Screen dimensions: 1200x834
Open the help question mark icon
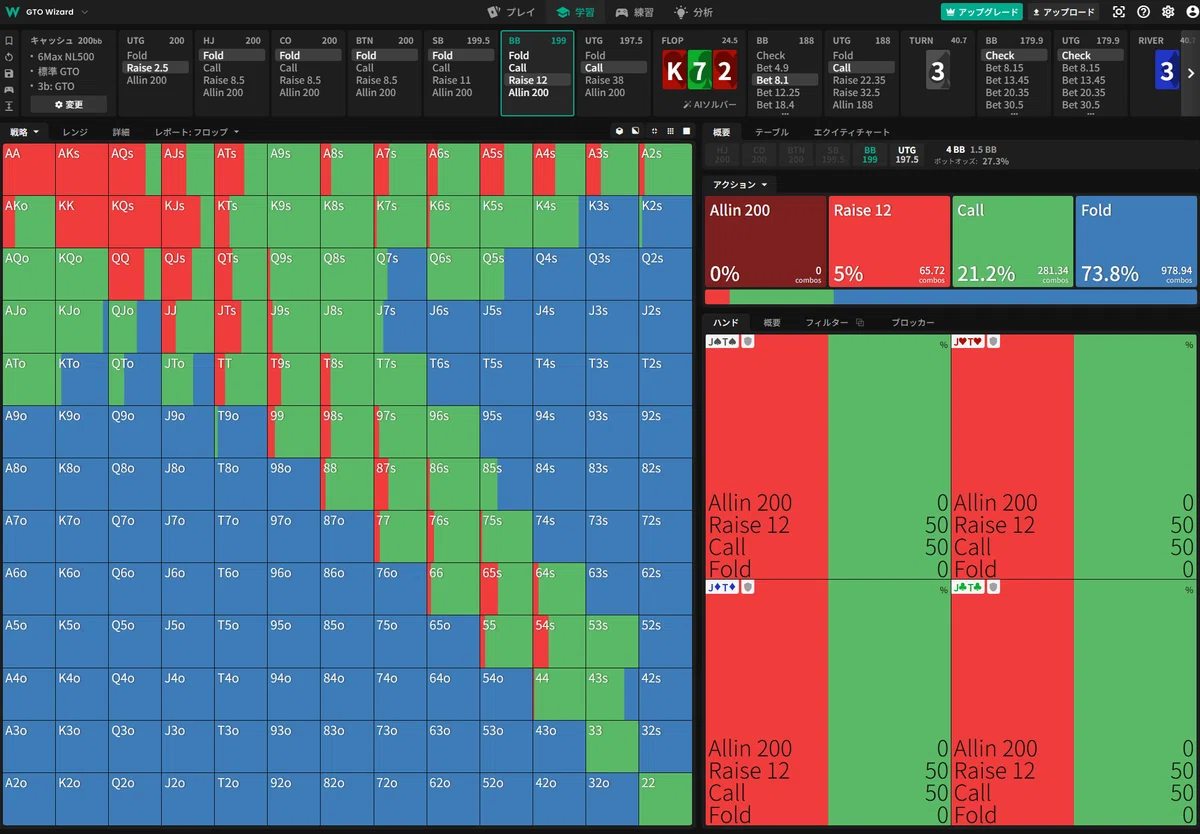1143,12
